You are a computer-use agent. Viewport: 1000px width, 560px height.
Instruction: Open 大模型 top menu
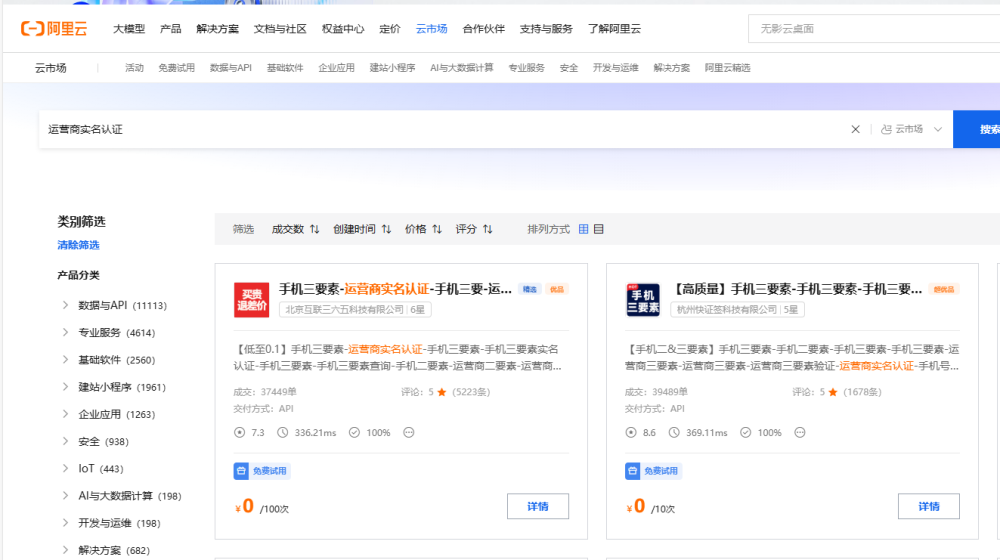point(129,29)
